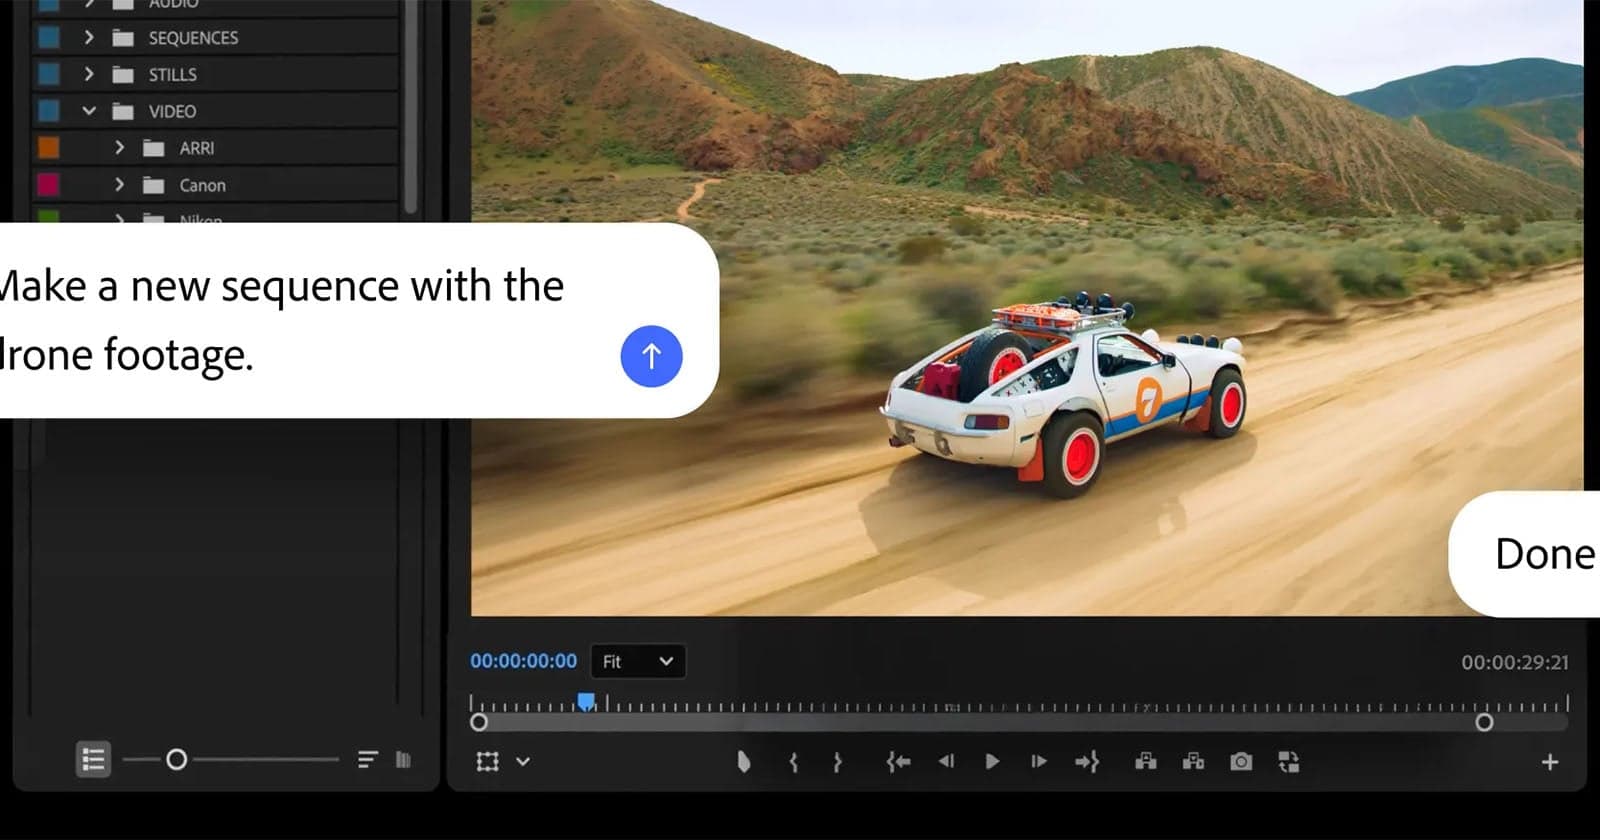Open the dropdown arrow beside the transform icon
The image size is (1600, 840).
tap(522, 762)
